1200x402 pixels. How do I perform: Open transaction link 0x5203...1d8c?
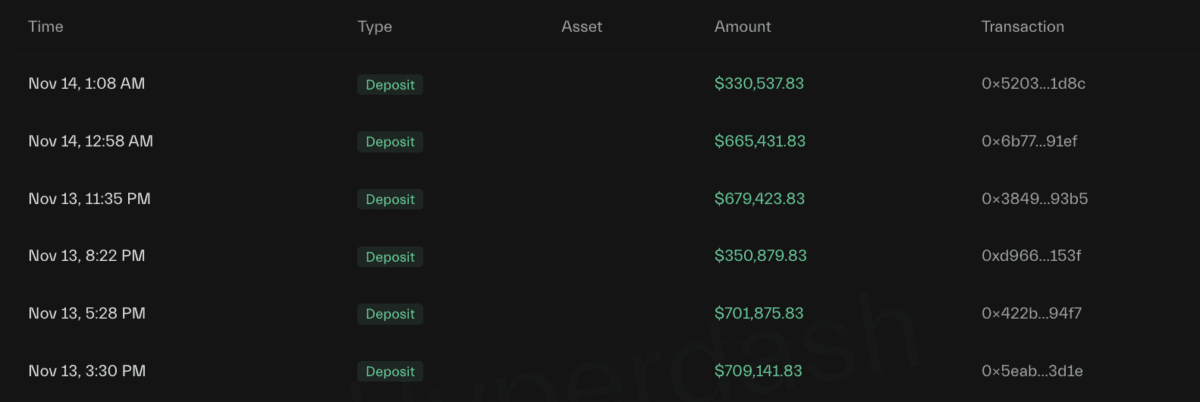tap(1033, 84)
